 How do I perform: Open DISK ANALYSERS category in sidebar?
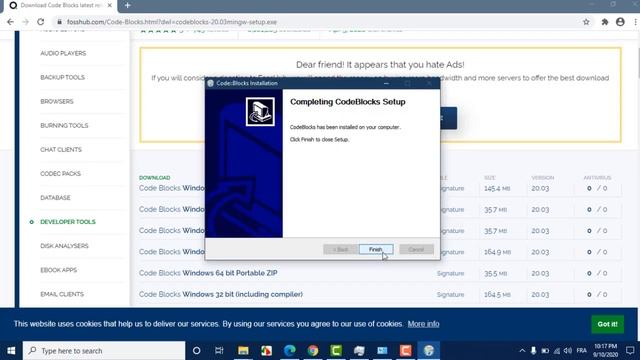[x=64, y=246]
